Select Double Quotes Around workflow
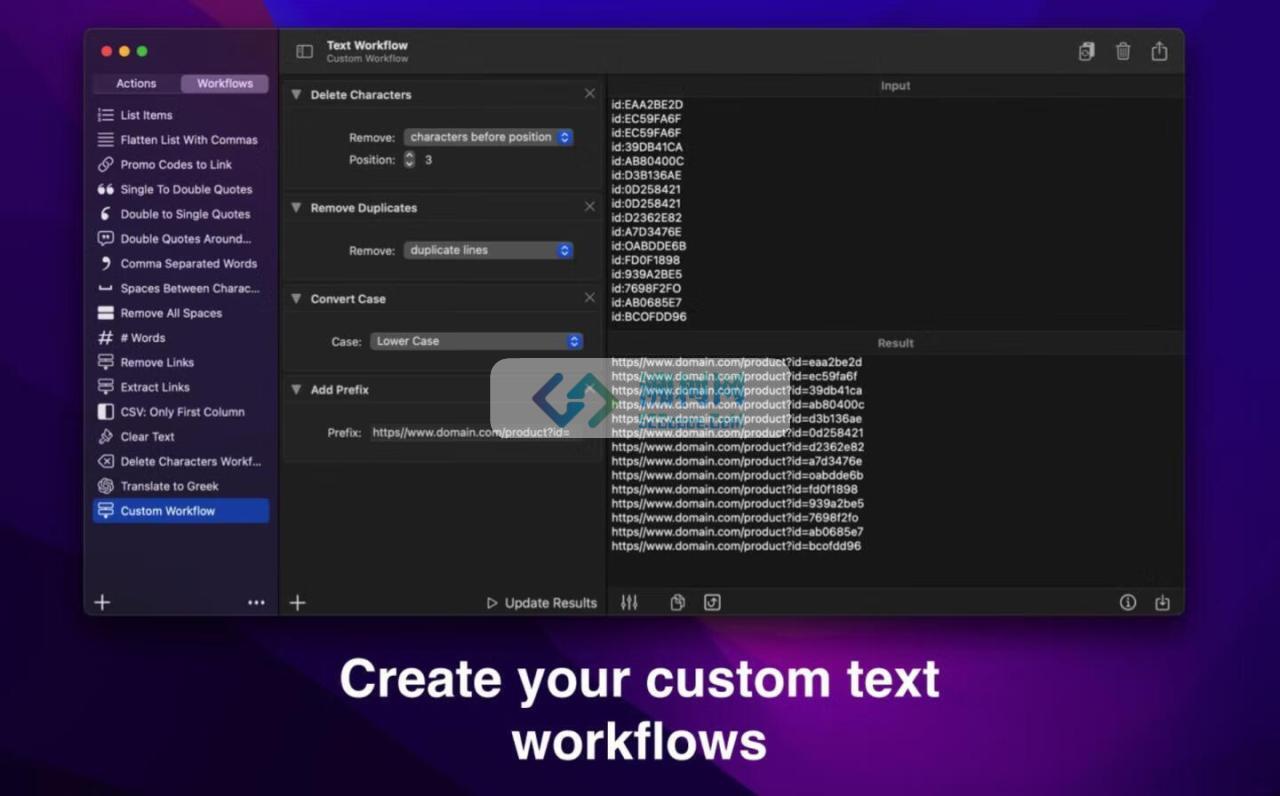1280x796 pixels. (x=181, y=239)
